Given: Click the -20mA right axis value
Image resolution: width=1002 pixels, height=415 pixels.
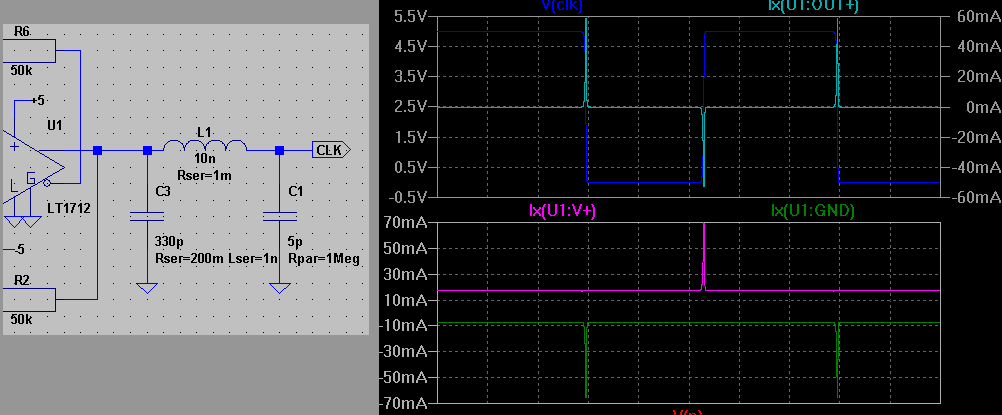Looking at the screenshot, I should 975,137.
